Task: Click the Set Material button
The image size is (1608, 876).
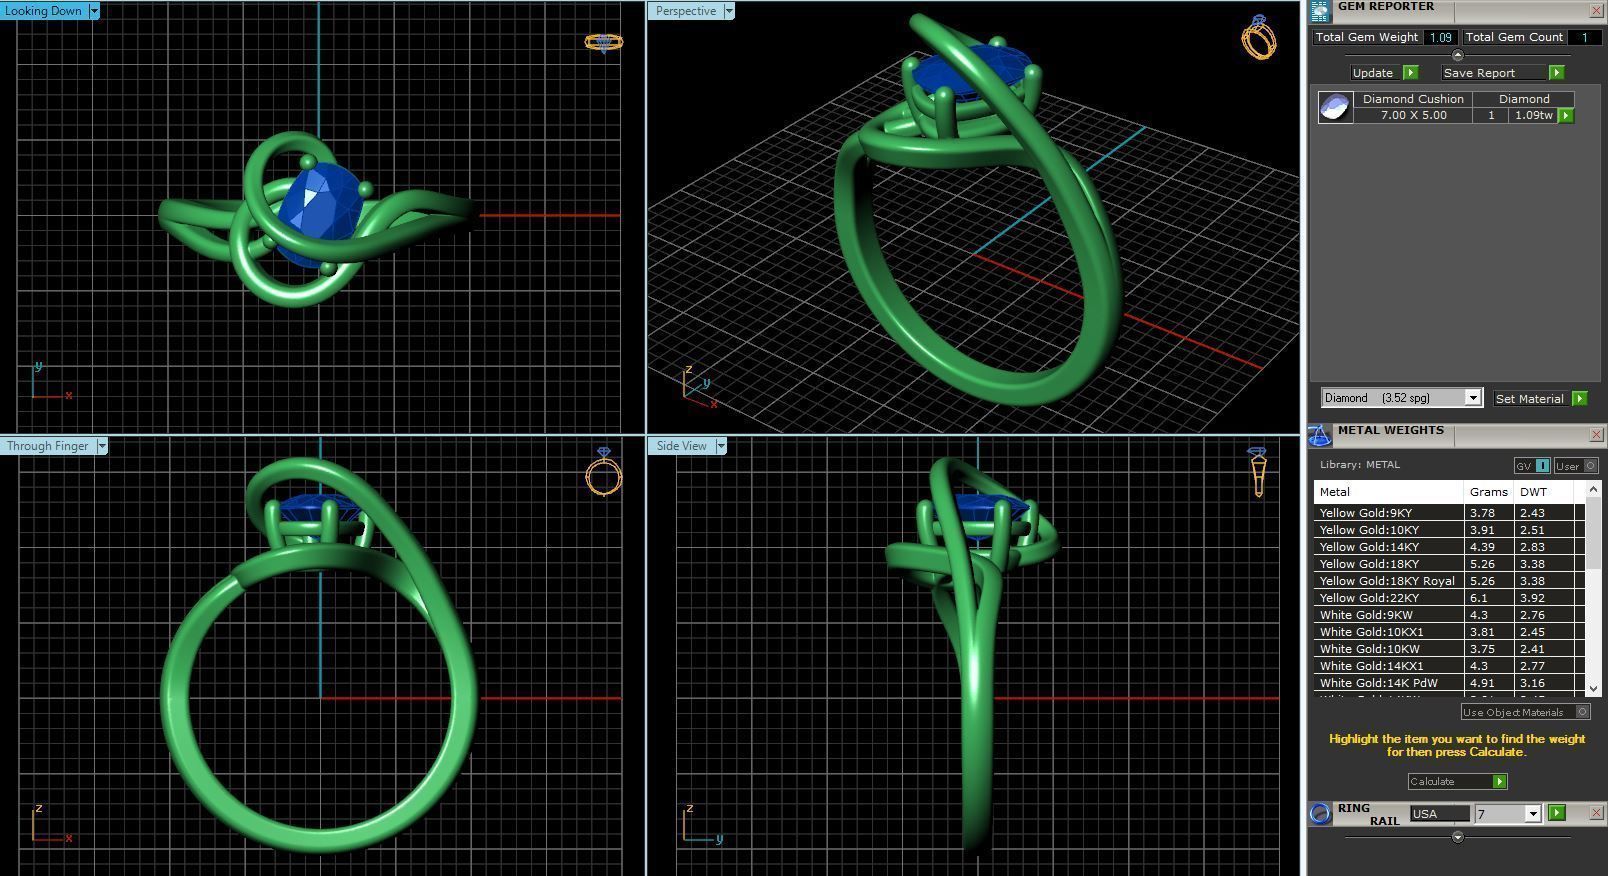Action: coord(1530,398)
